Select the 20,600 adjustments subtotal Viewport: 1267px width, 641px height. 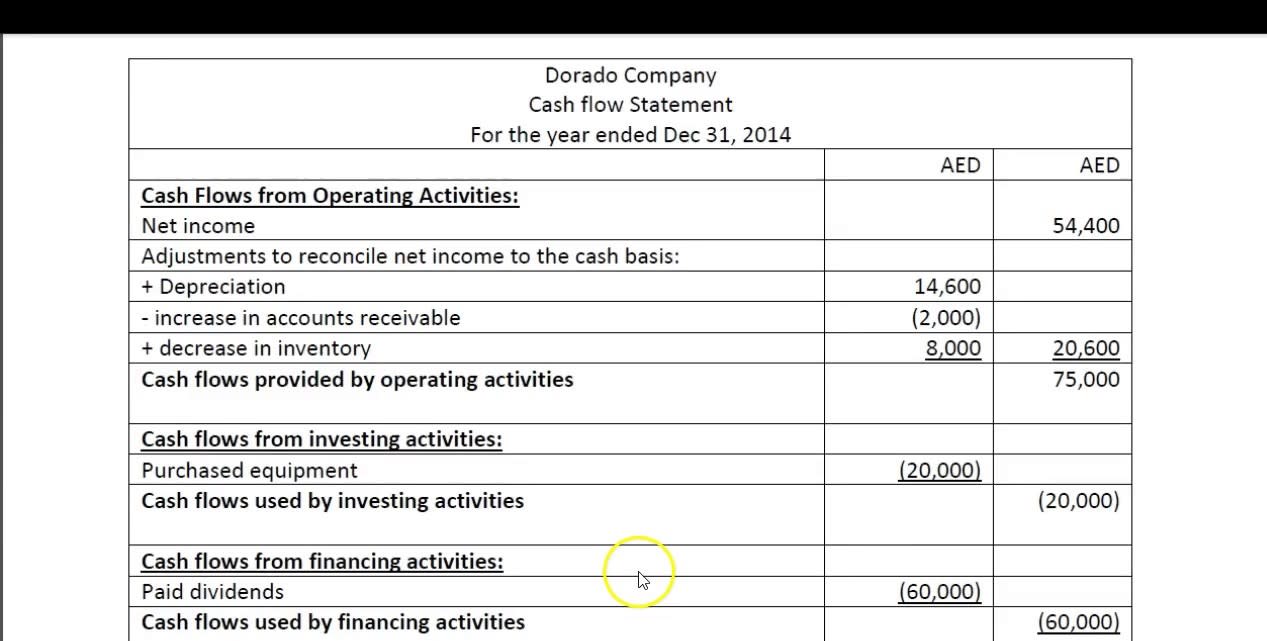click(x=1086, y=348)
